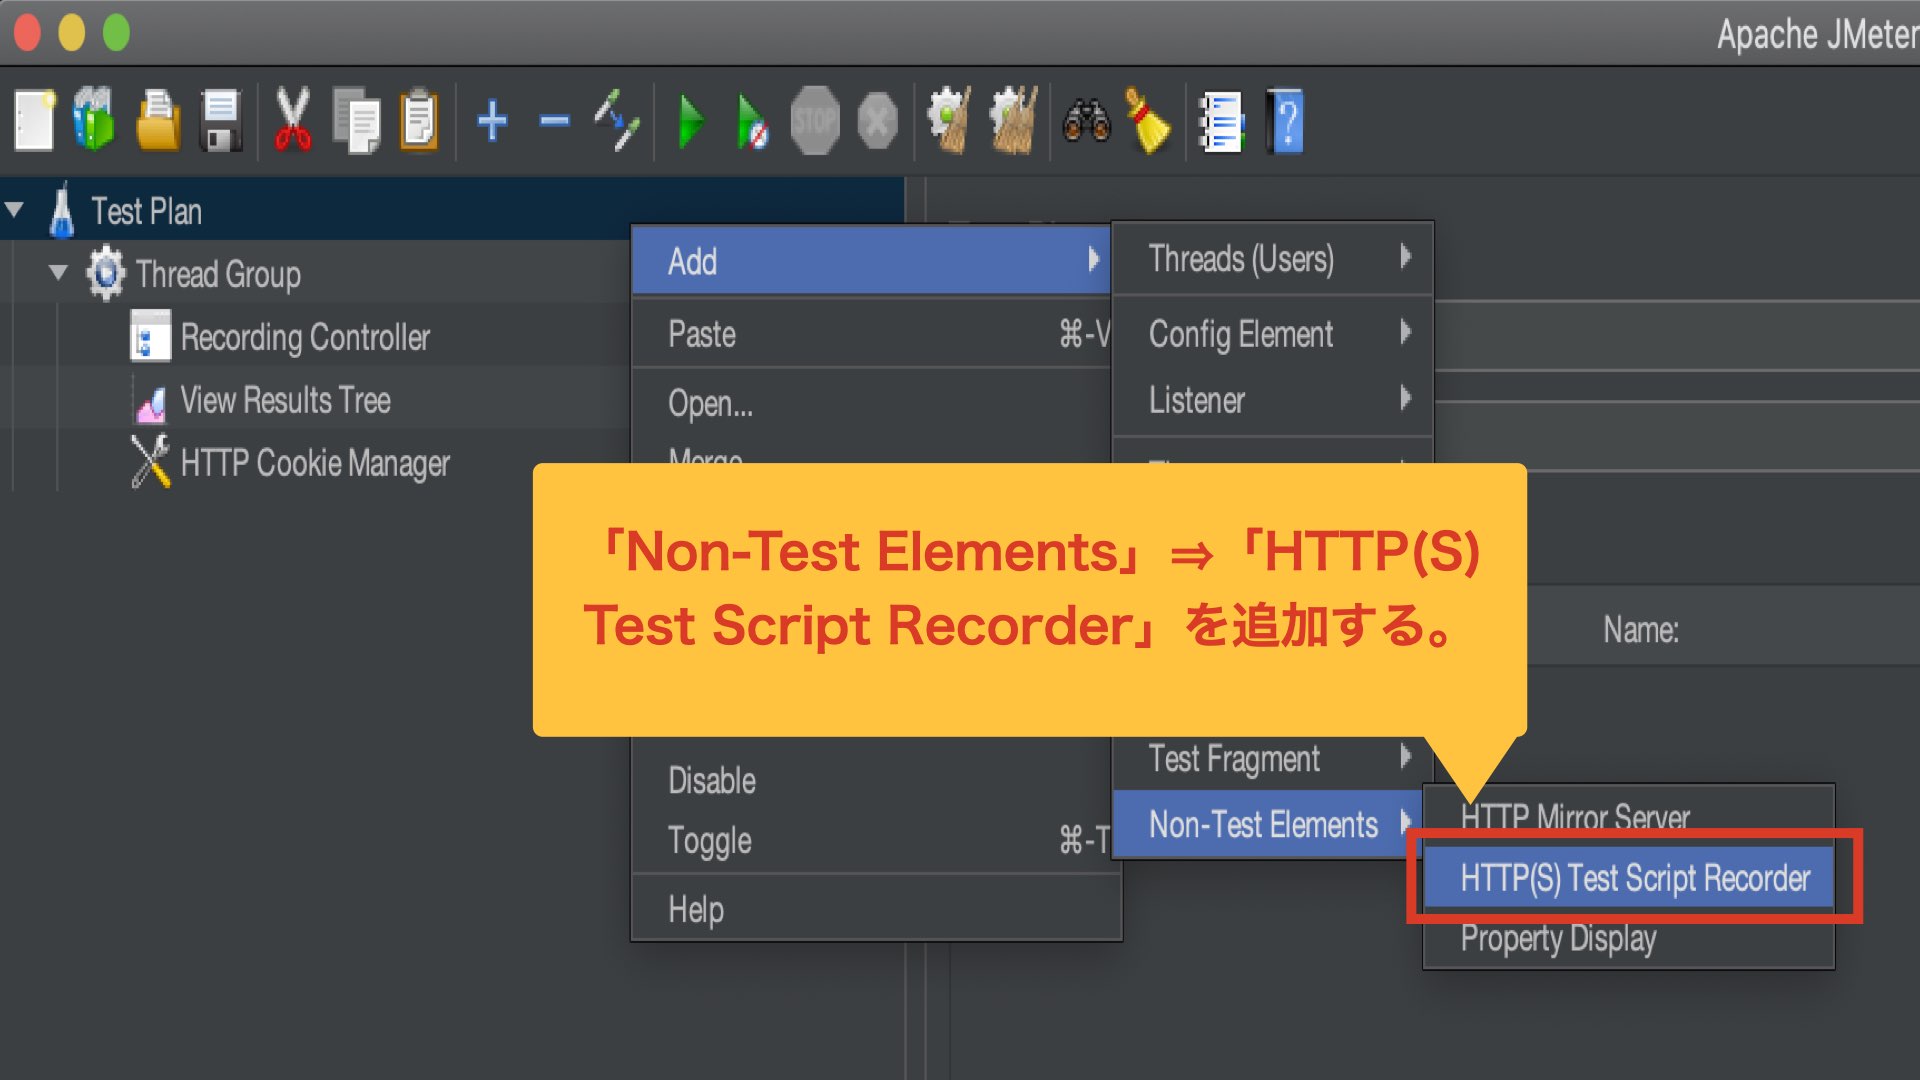Click Add in the context menu

pos(692,261)
